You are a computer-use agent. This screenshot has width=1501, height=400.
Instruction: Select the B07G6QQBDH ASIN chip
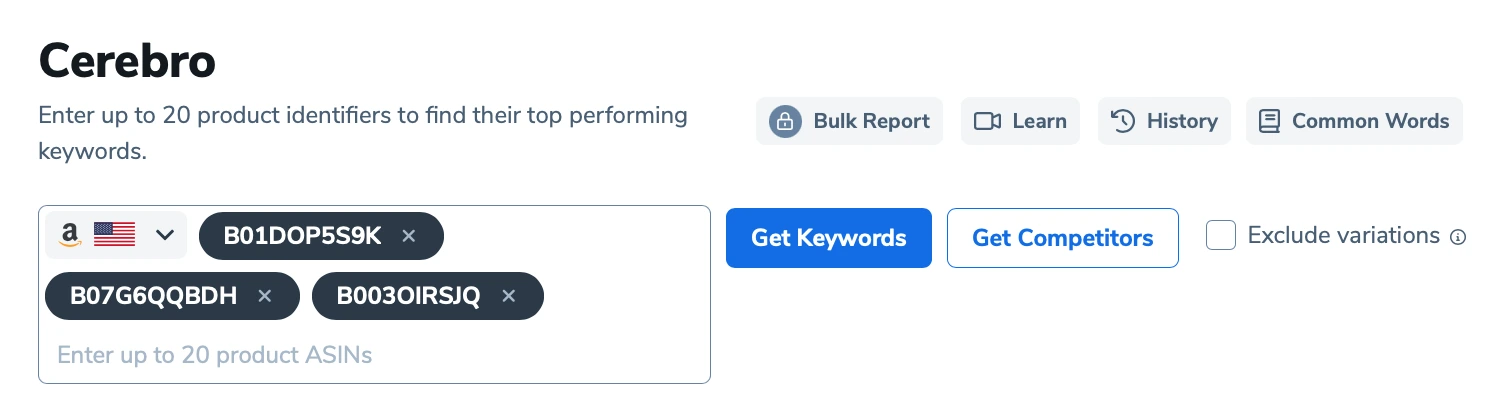(153, 296)
